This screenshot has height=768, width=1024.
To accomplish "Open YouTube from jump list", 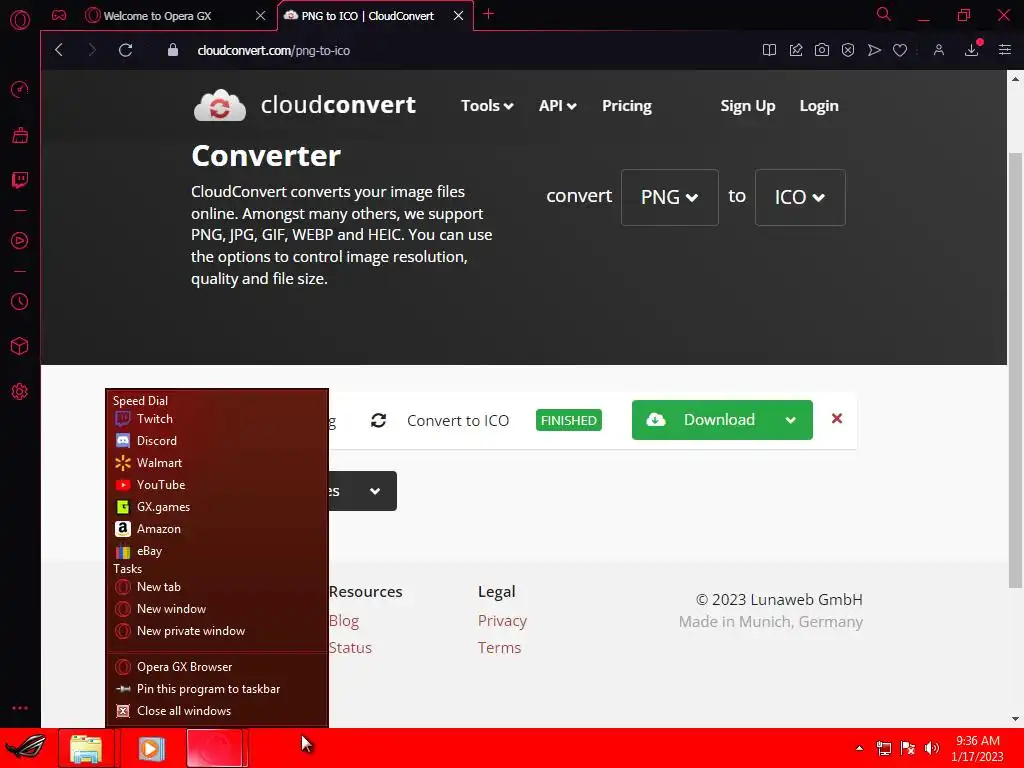I will click(217, 485).
